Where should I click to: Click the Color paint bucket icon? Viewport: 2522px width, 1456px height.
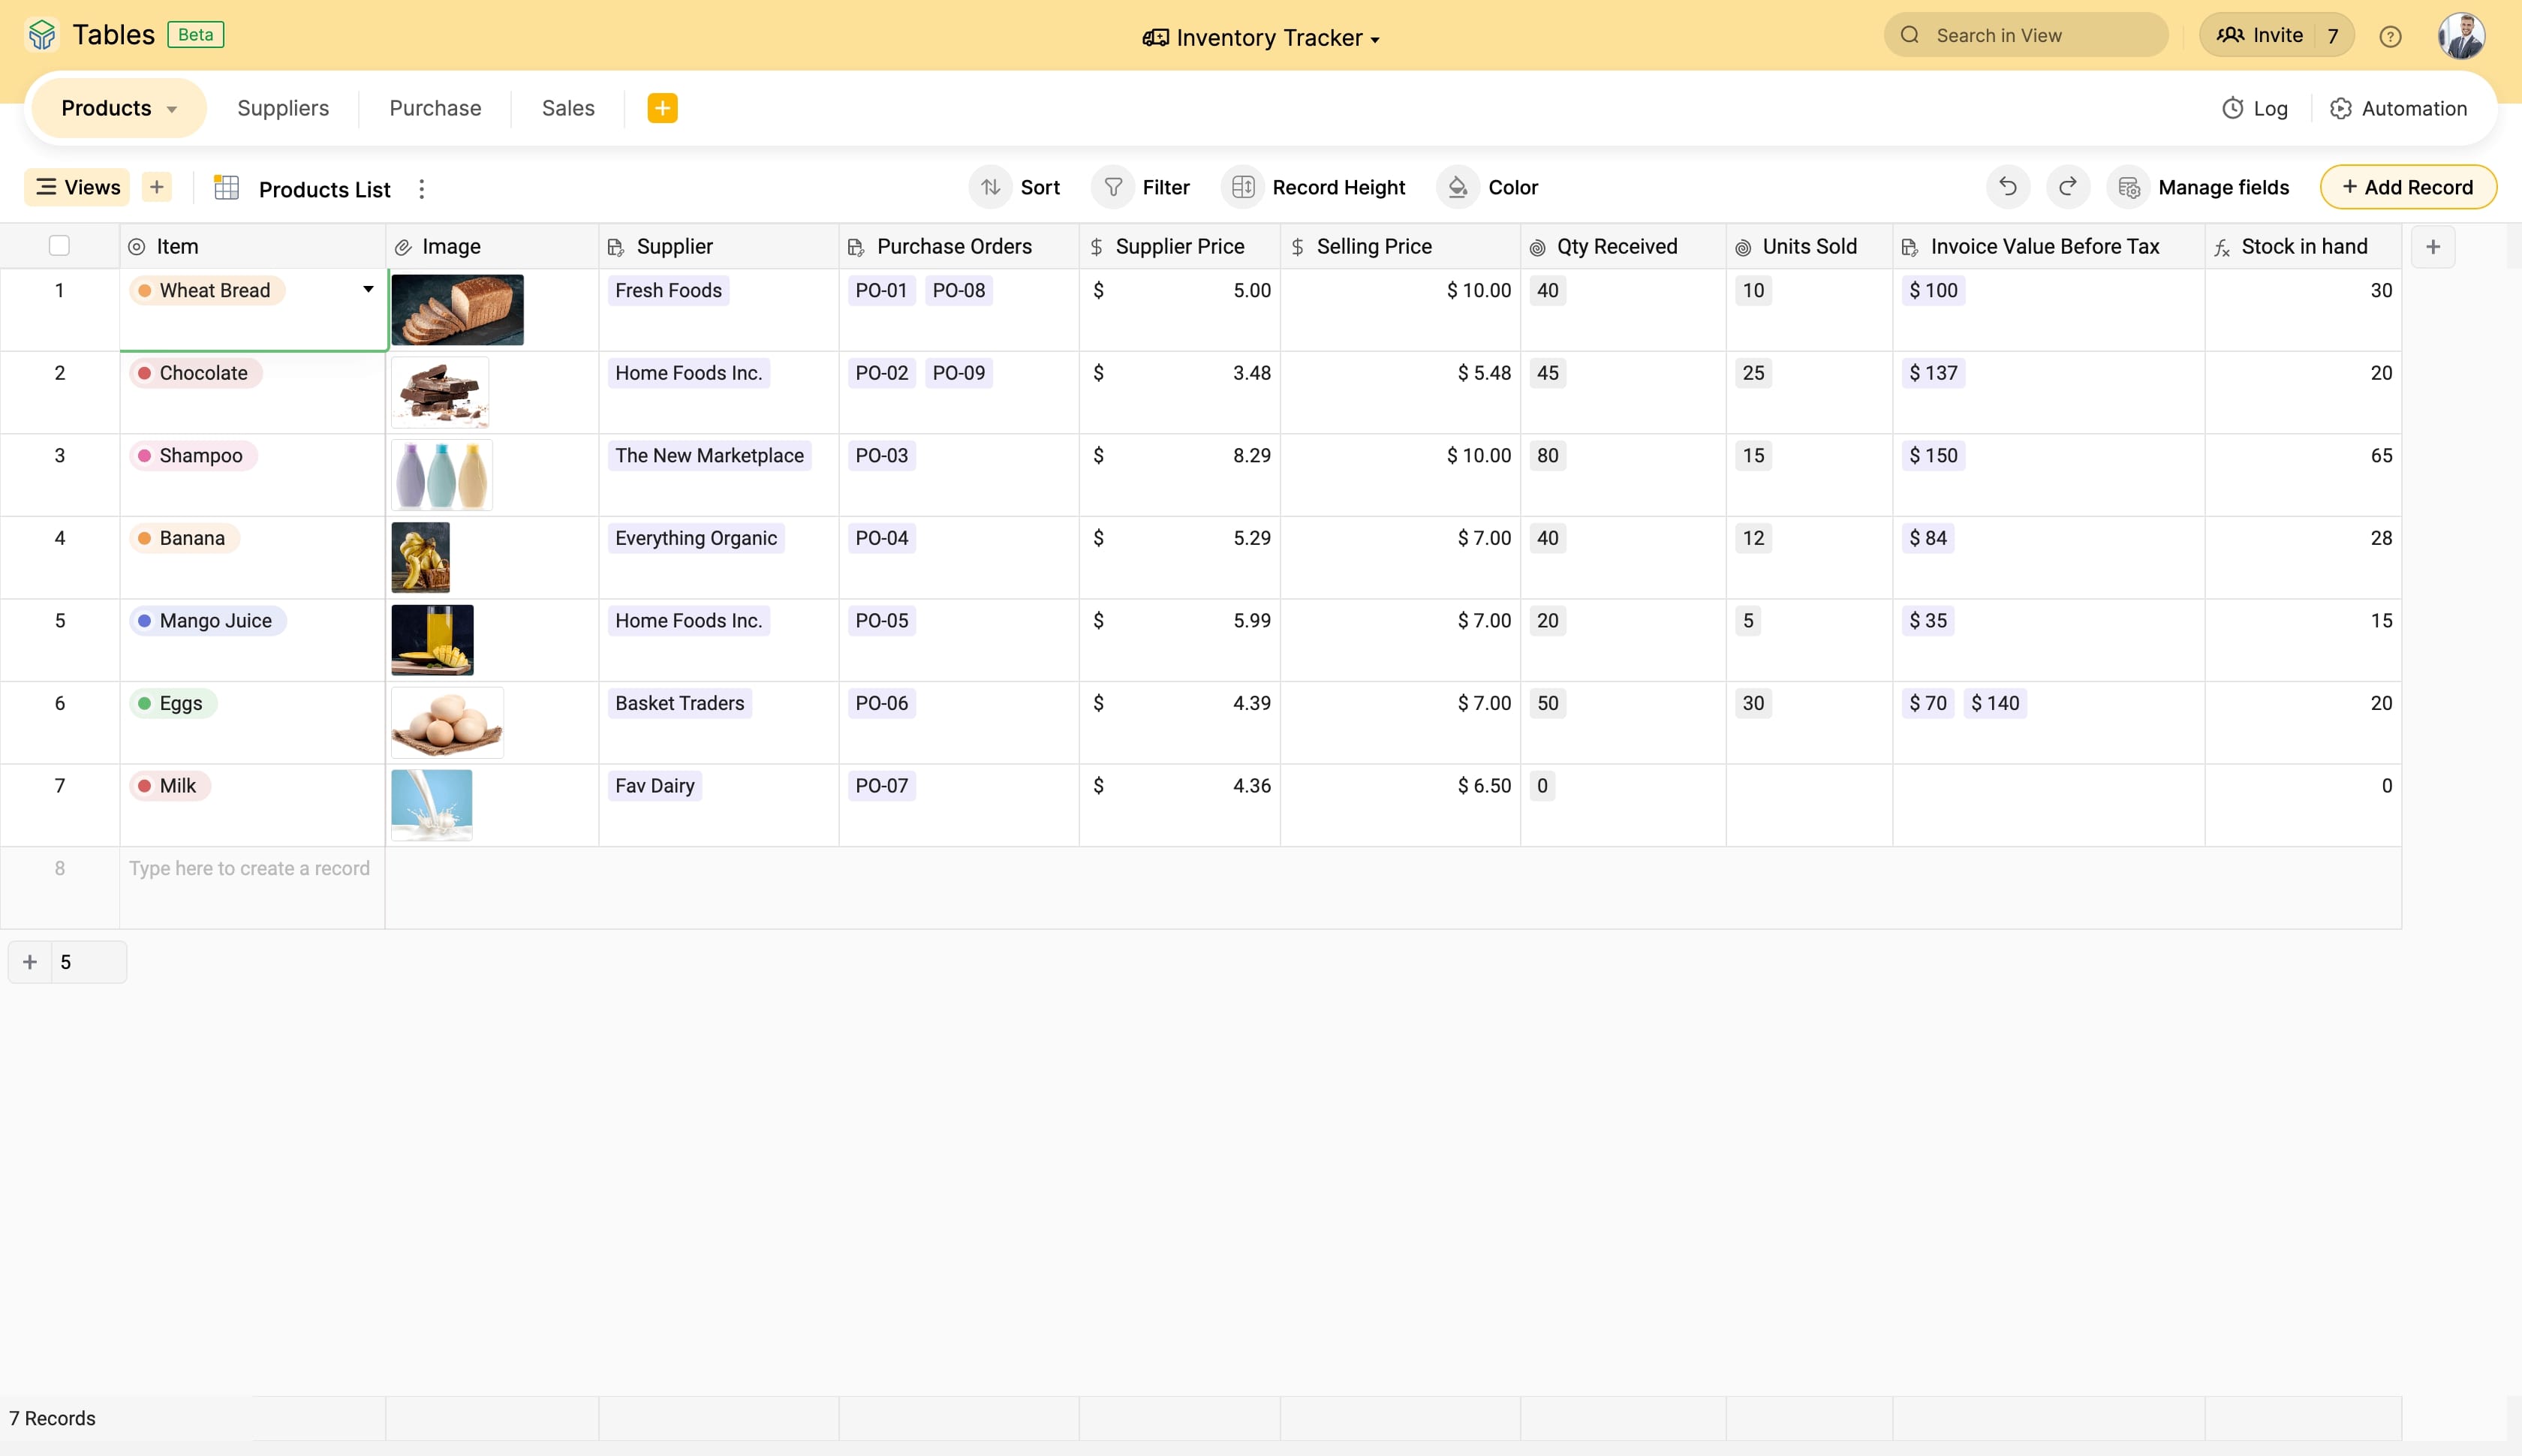point(1458,187)
